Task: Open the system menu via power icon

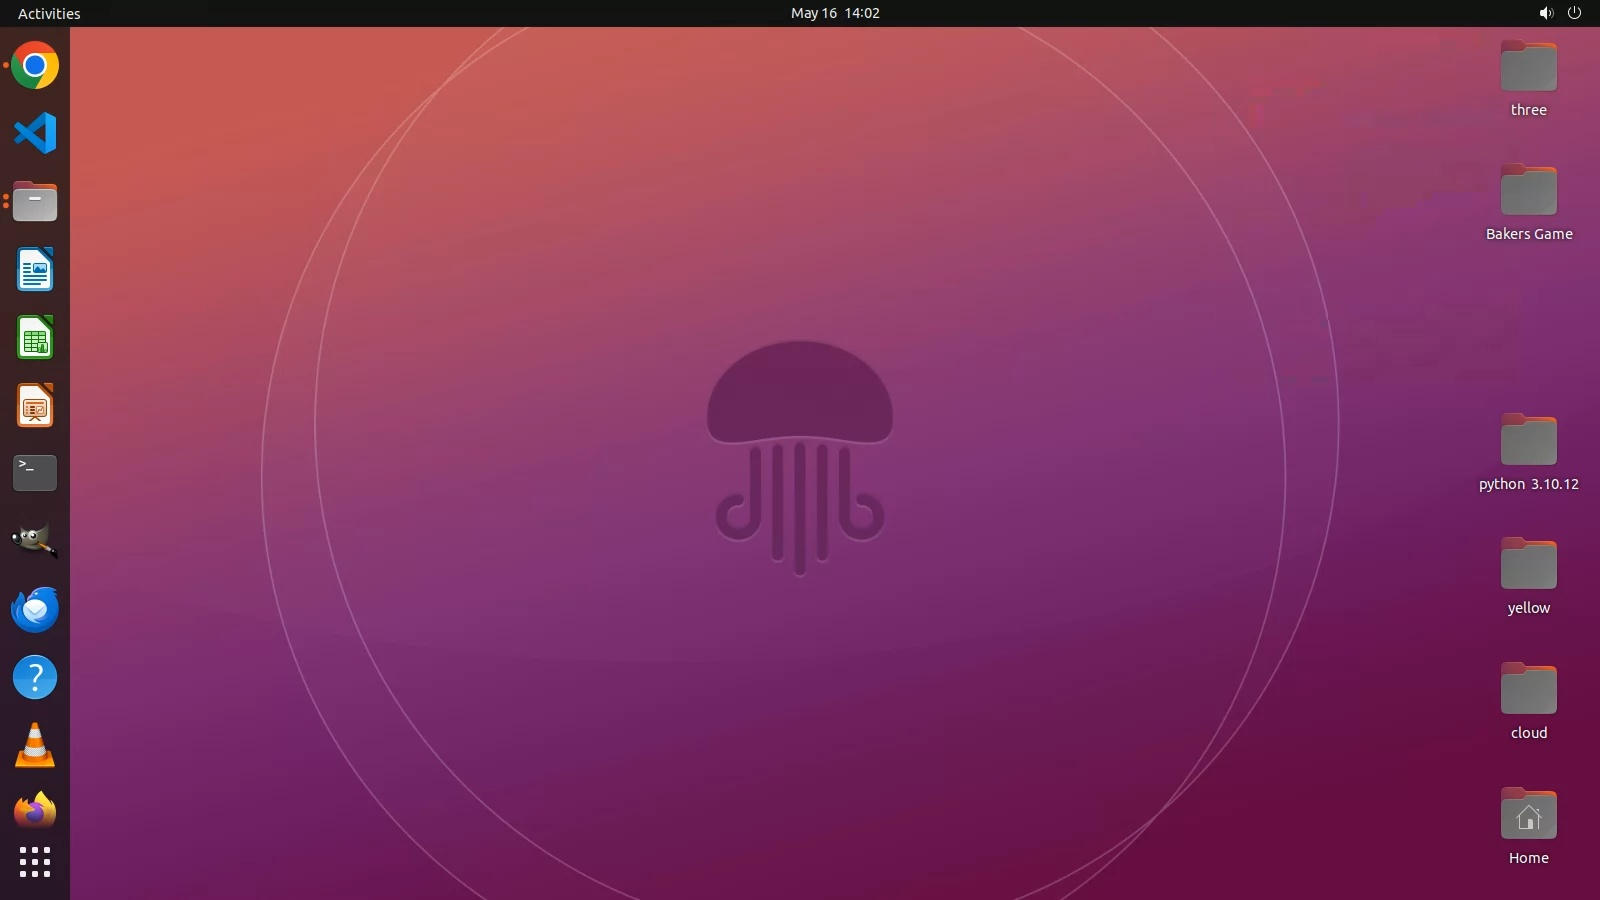Action: pos(1574,13)
